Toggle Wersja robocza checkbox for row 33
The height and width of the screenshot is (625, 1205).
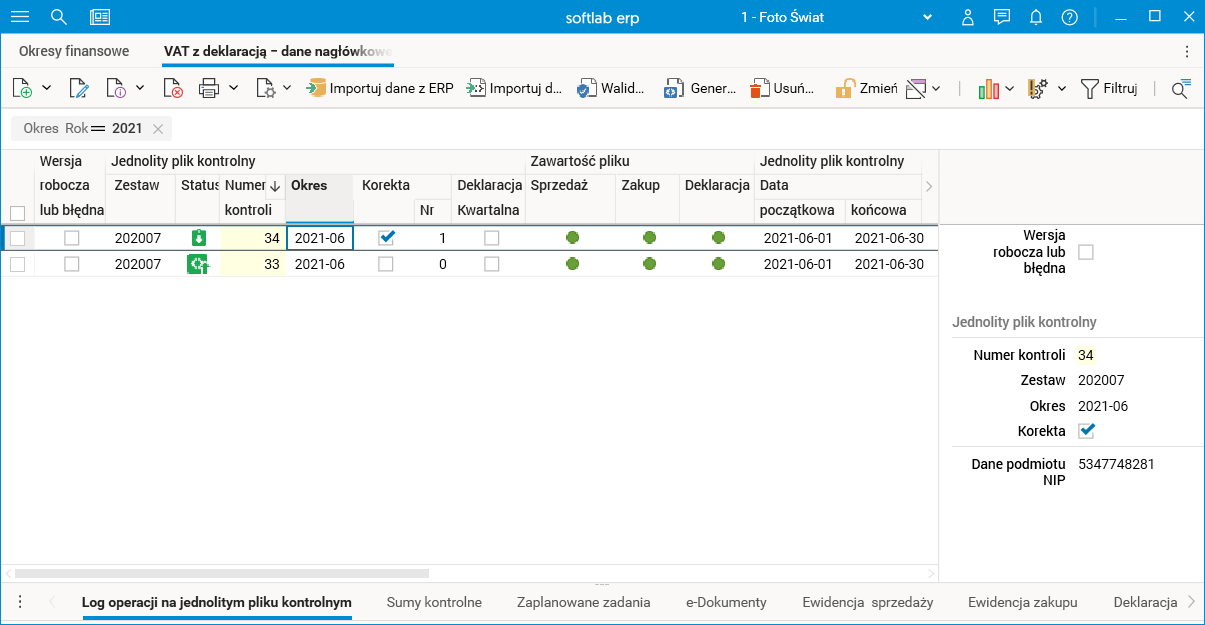pos(72,264)
